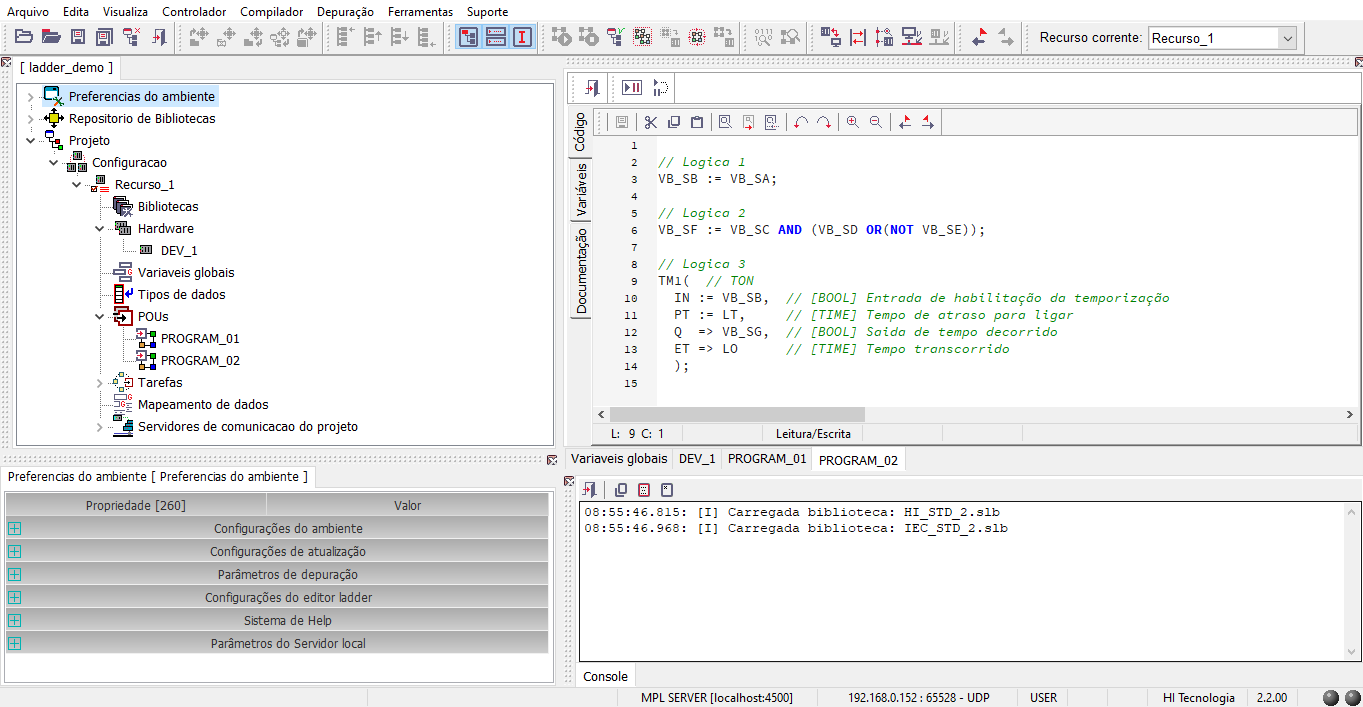Zoom in with the magnifier plus icon
This screenshot has width=1363, height=707.
click(853, 122)
